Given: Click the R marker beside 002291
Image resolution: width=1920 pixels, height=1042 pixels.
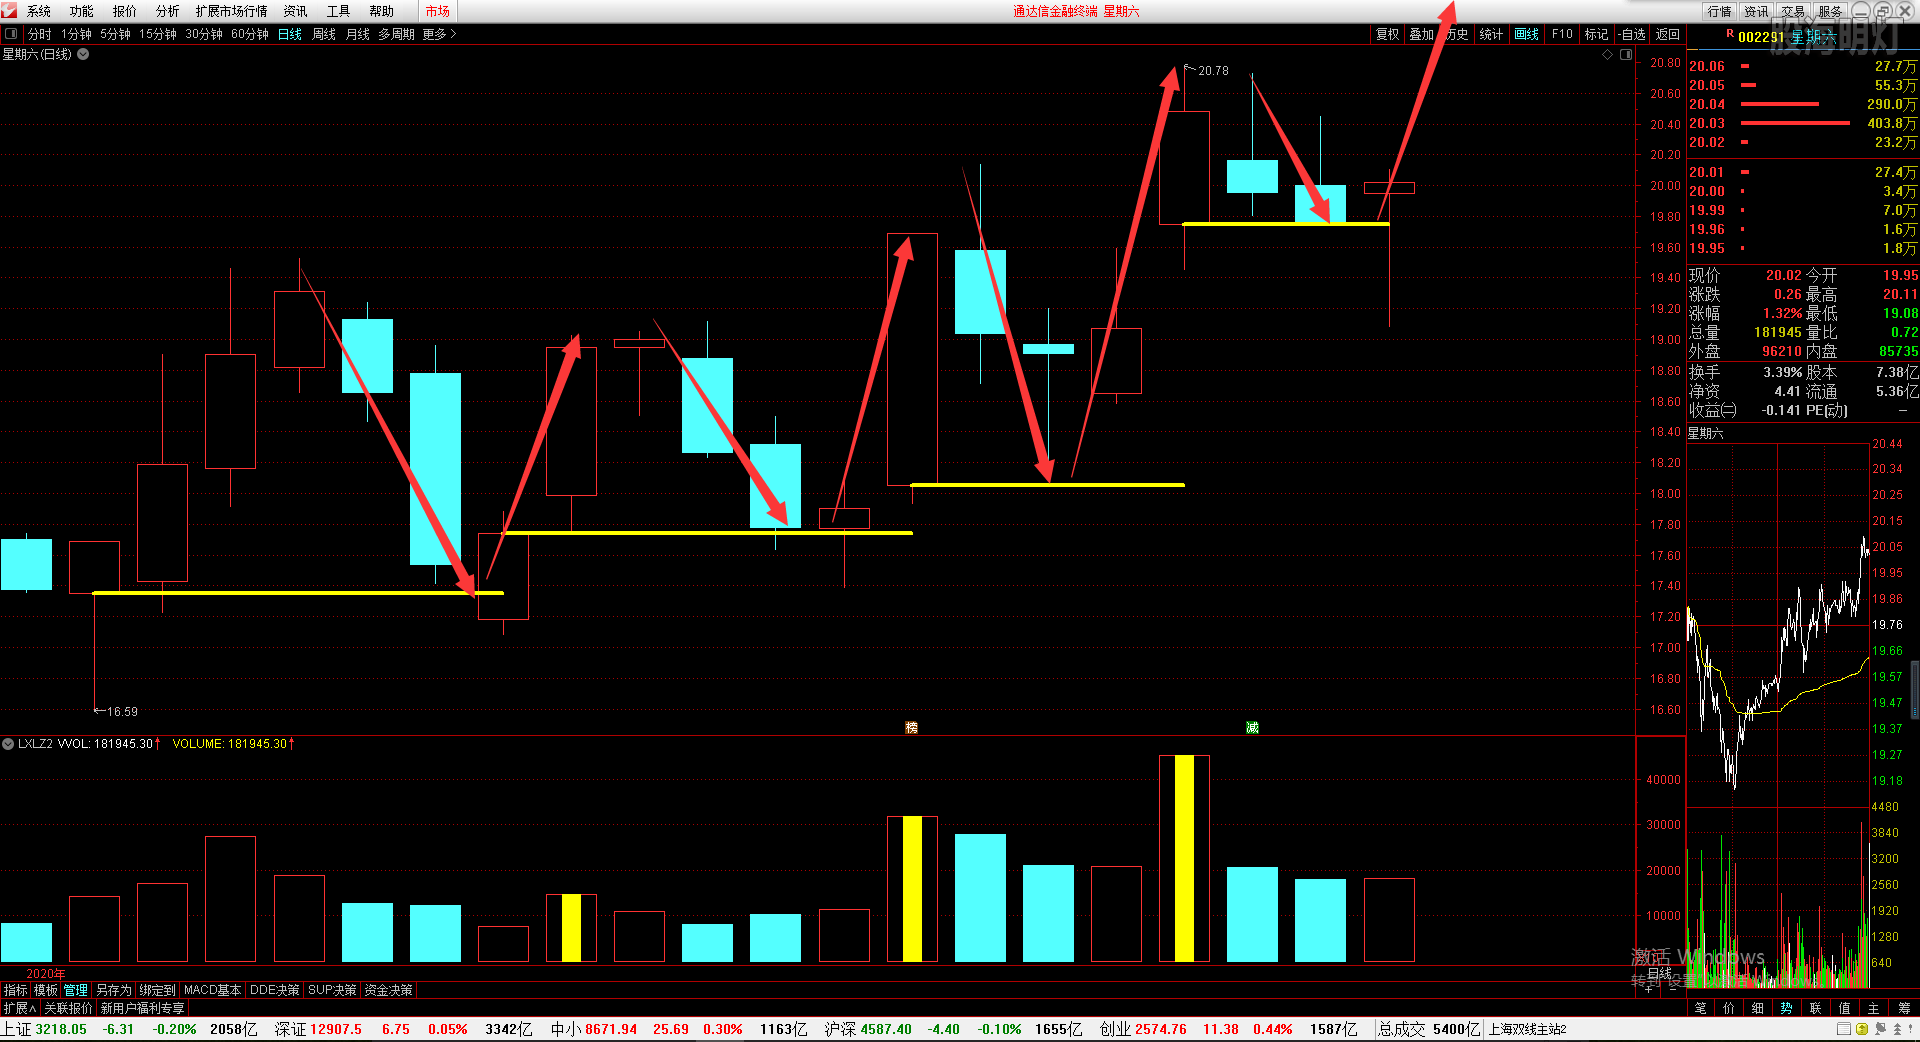Looking at the screenshot, I should [x=1730, y=34].
